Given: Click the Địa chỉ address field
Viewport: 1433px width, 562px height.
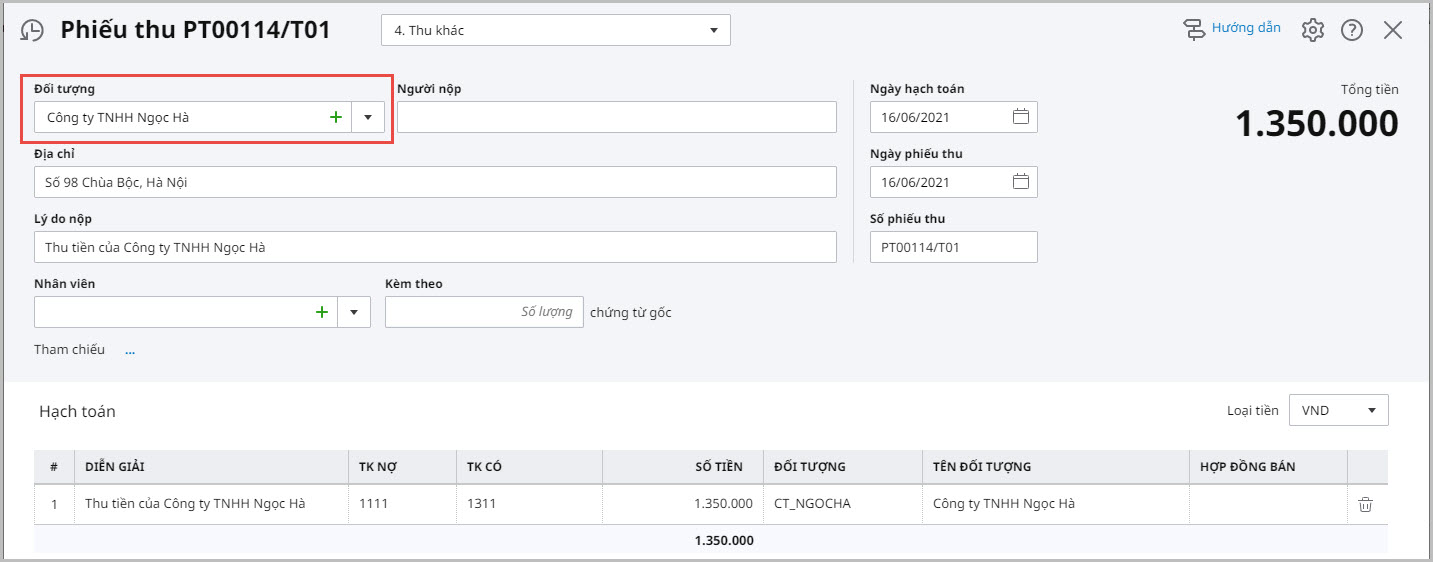Looking at the screenshot, I should (435, 182).
